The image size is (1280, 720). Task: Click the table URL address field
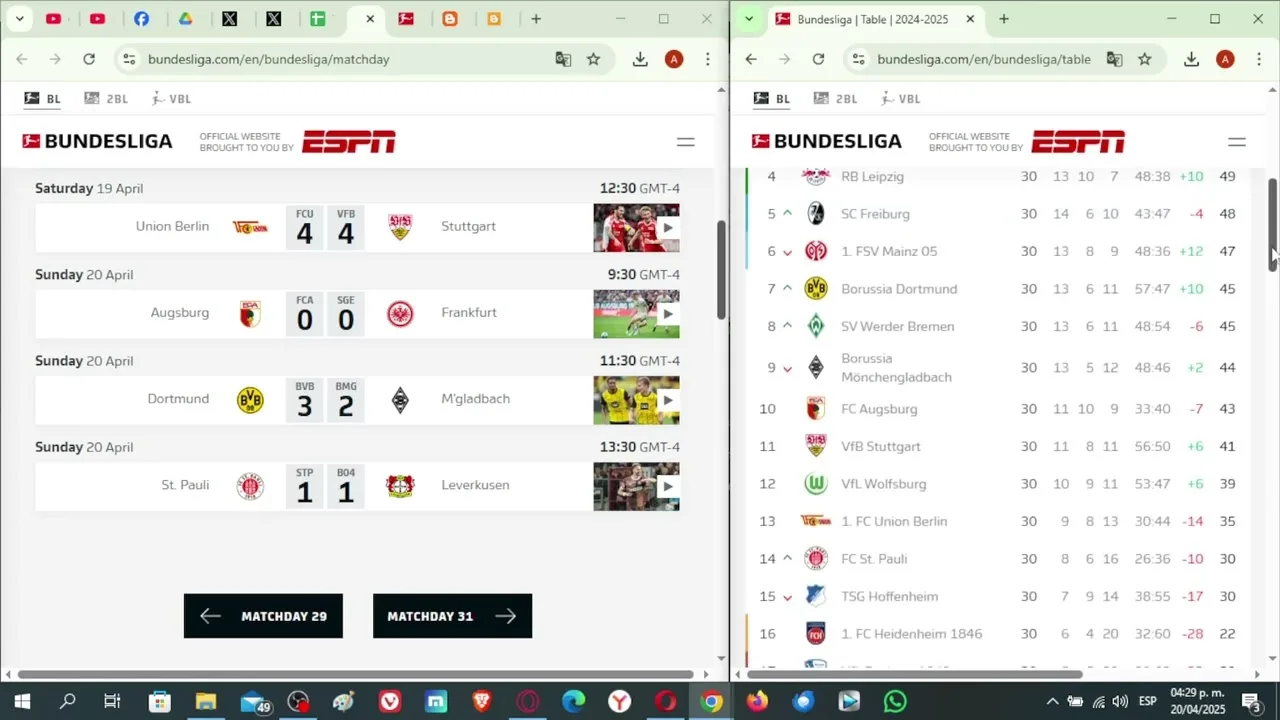[x=984, y=59]
